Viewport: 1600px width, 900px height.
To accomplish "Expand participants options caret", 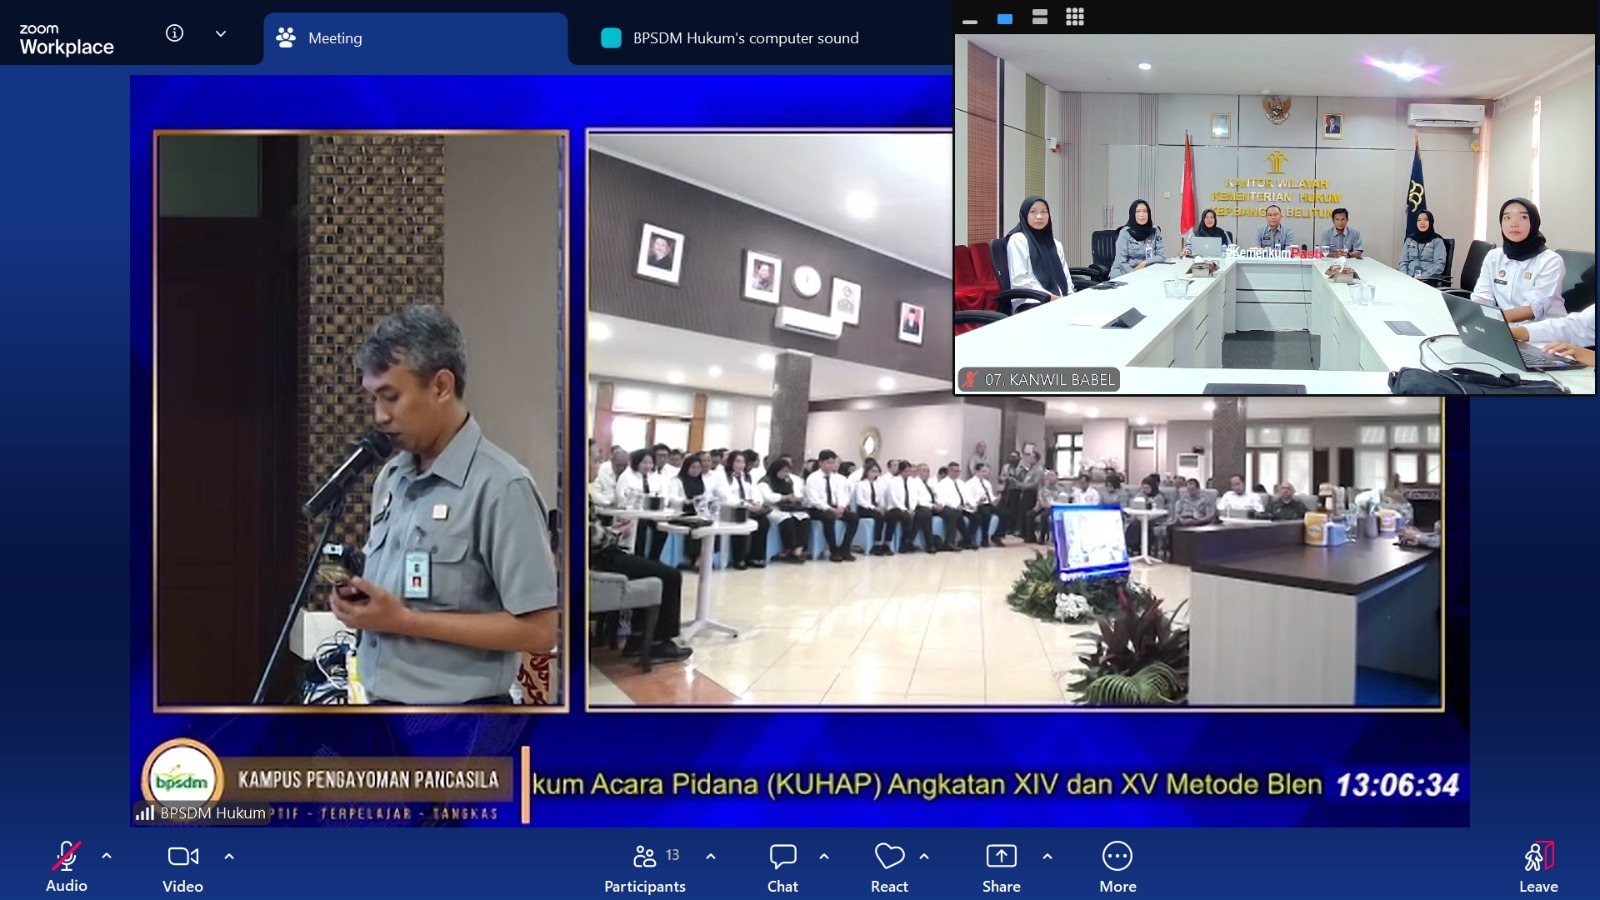I will tap(711, 856).
